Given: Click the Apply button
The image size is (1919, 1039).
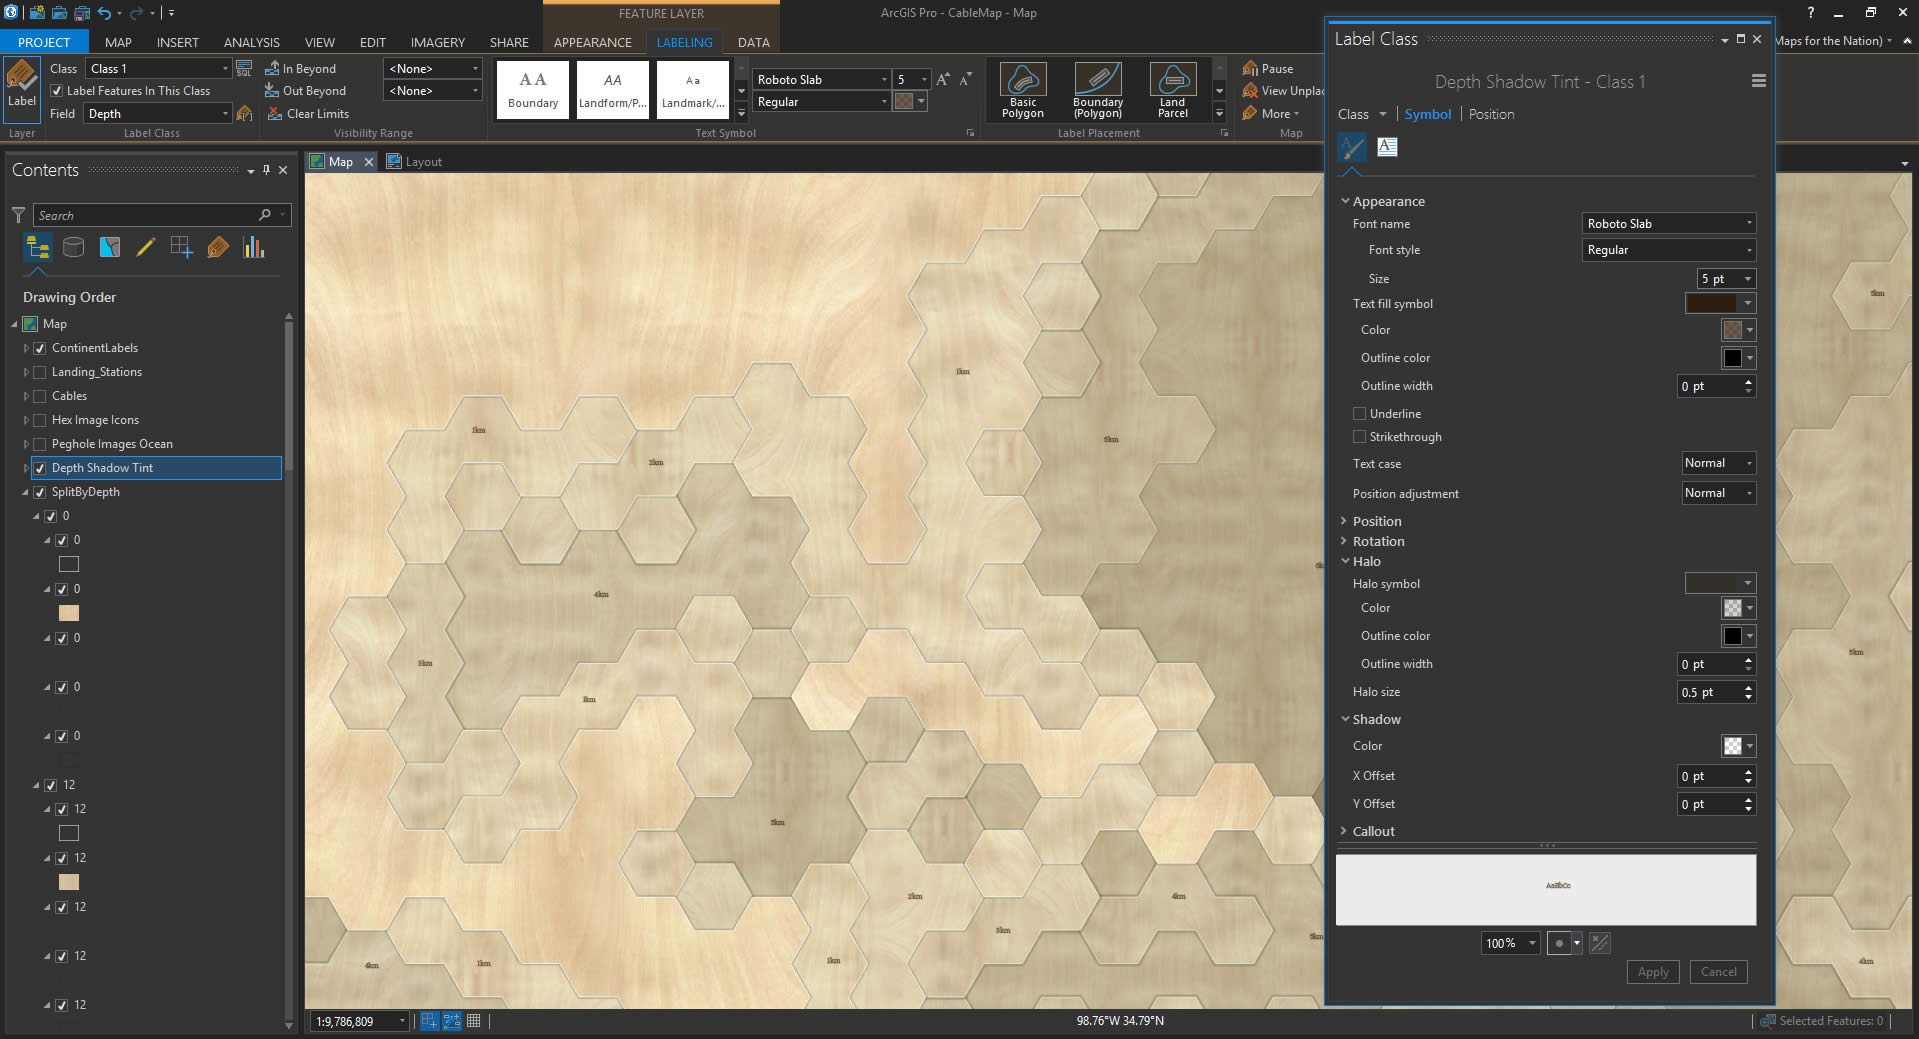Looking at the screenshot, I should [x=1652, y=972].
